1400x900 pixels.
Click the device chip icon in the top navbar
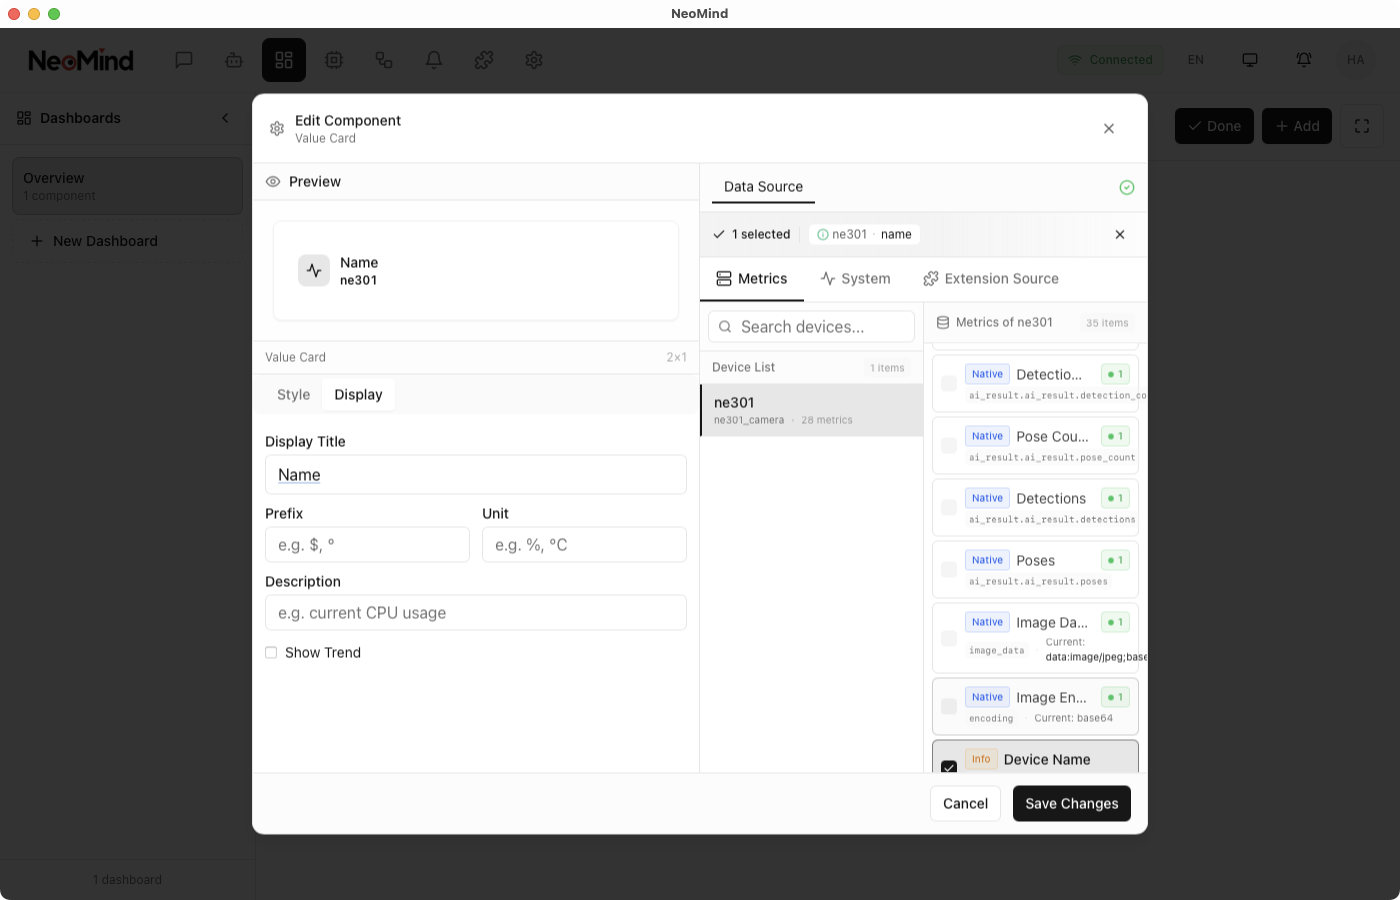click(x=334, y=60)
